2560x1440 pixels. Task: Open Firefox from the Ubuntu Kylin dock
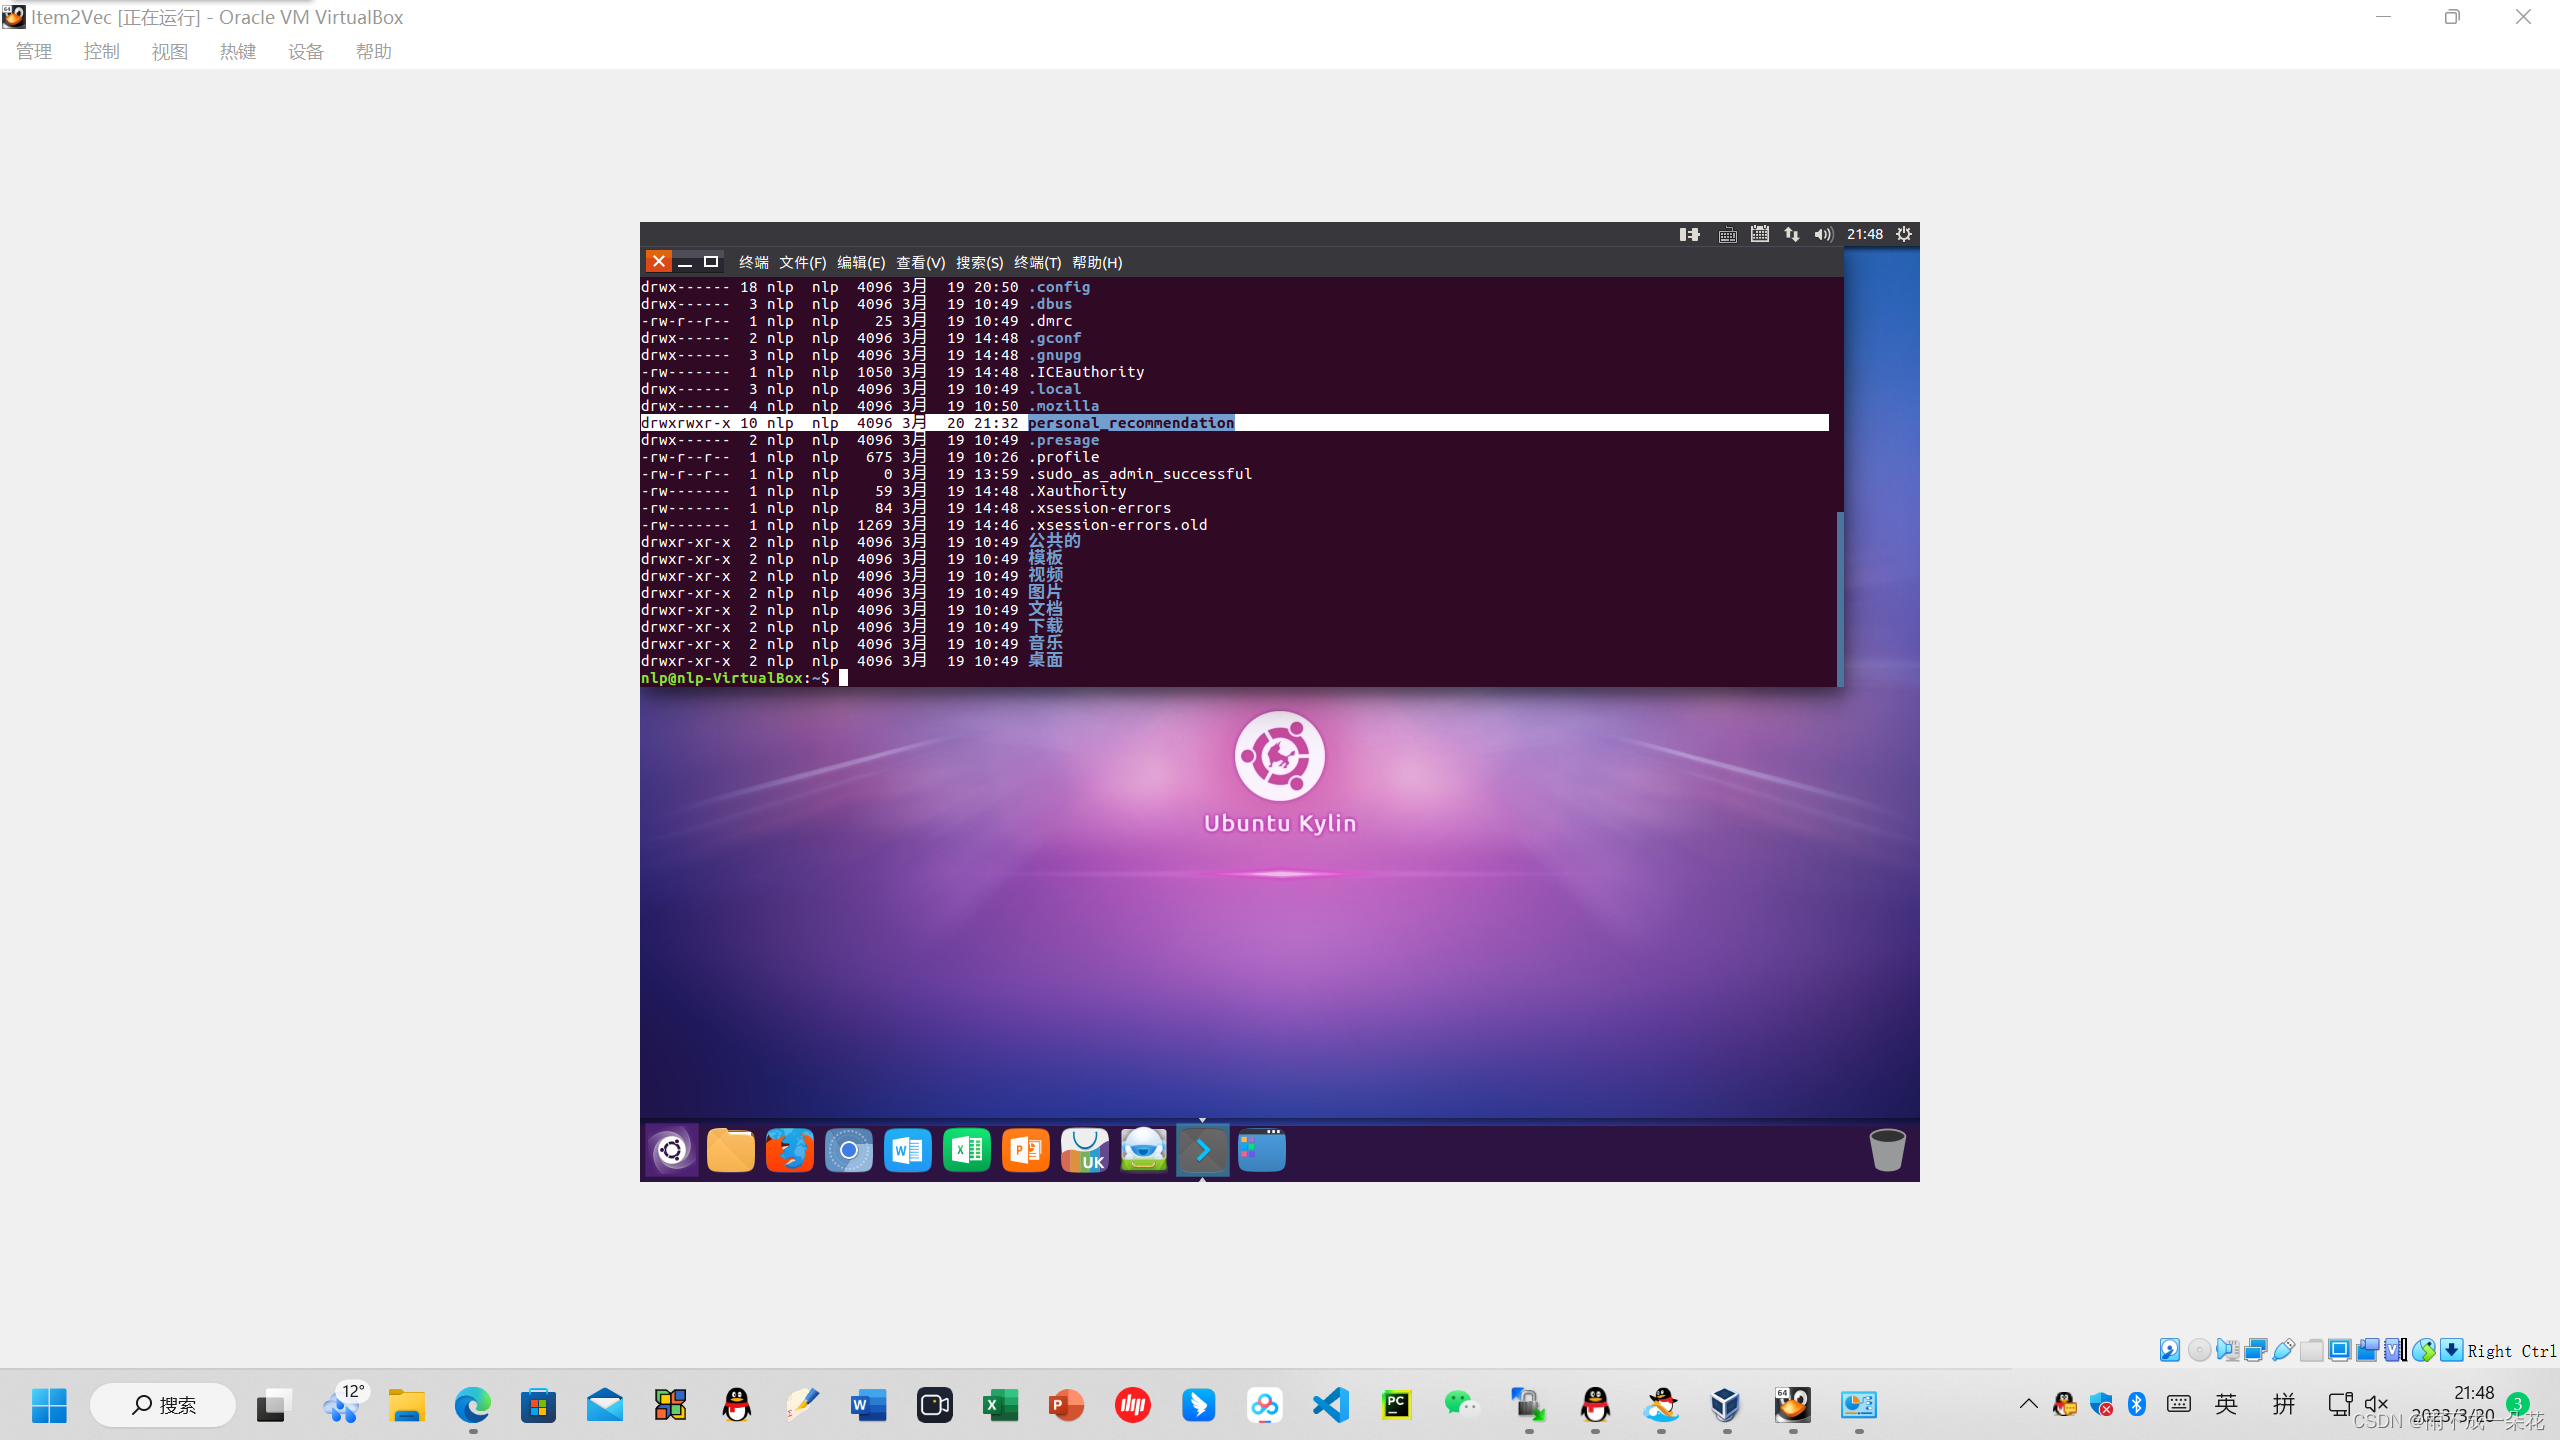tap(789, 1150)
